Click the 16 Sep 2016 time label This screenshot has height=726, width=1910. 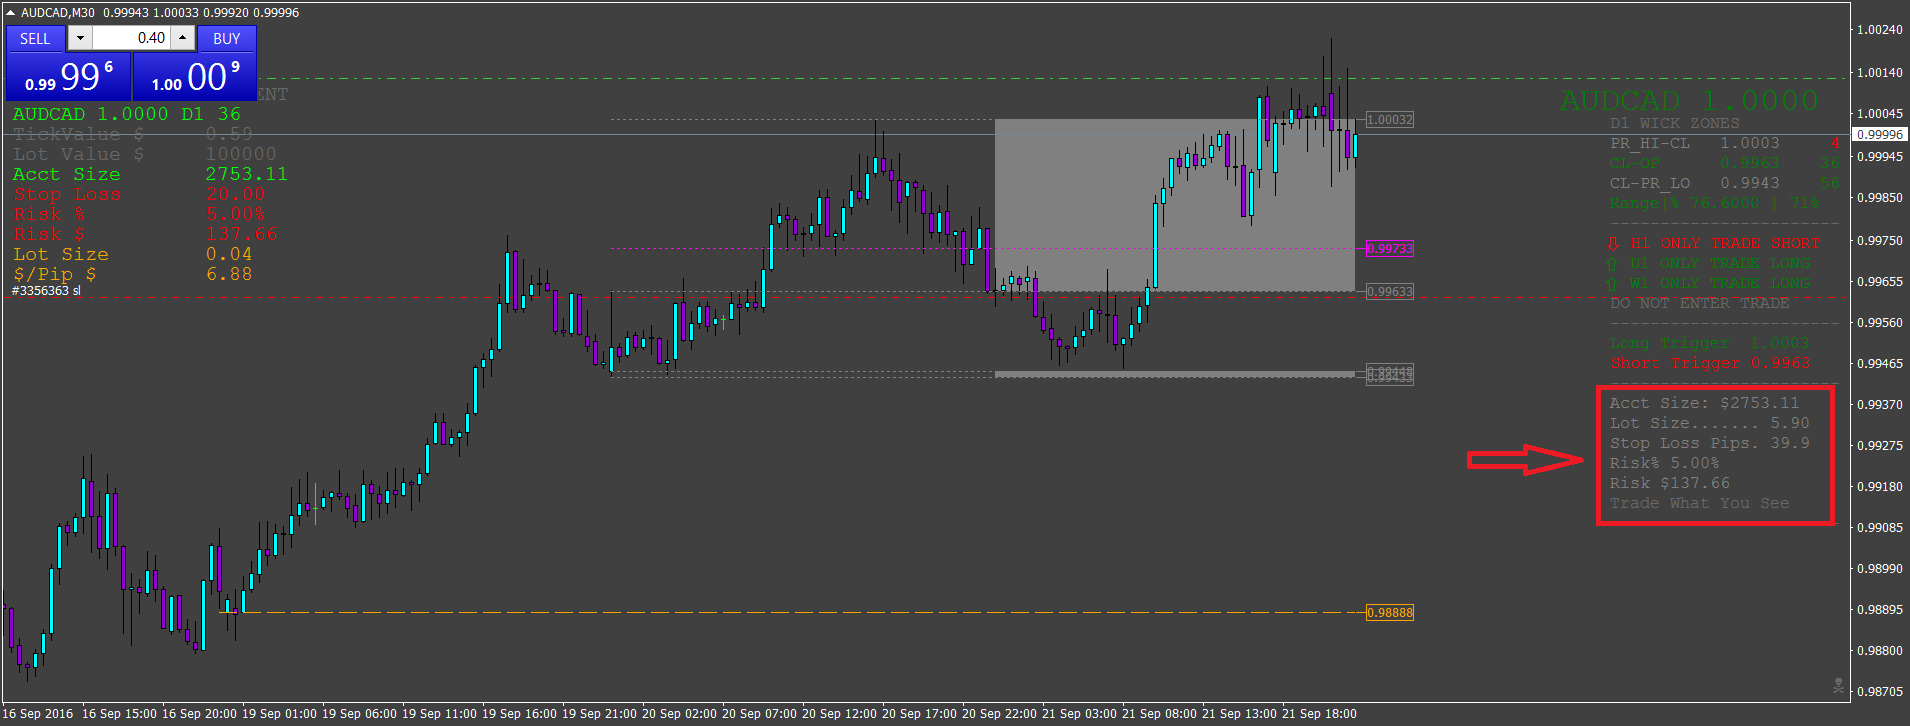38,714
